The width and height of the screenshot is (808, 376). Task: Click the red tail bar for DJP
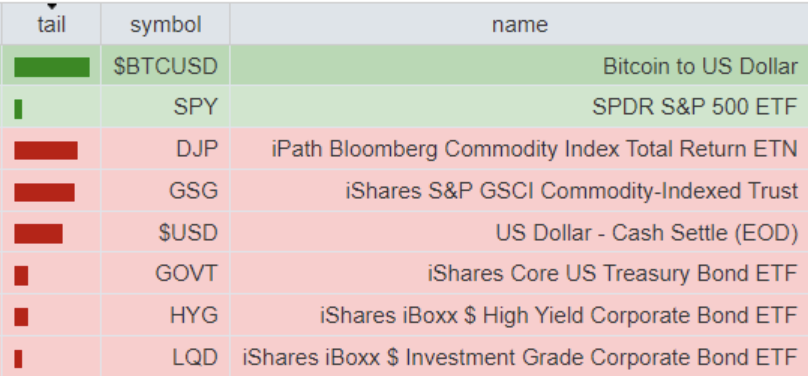coord(46,150)
